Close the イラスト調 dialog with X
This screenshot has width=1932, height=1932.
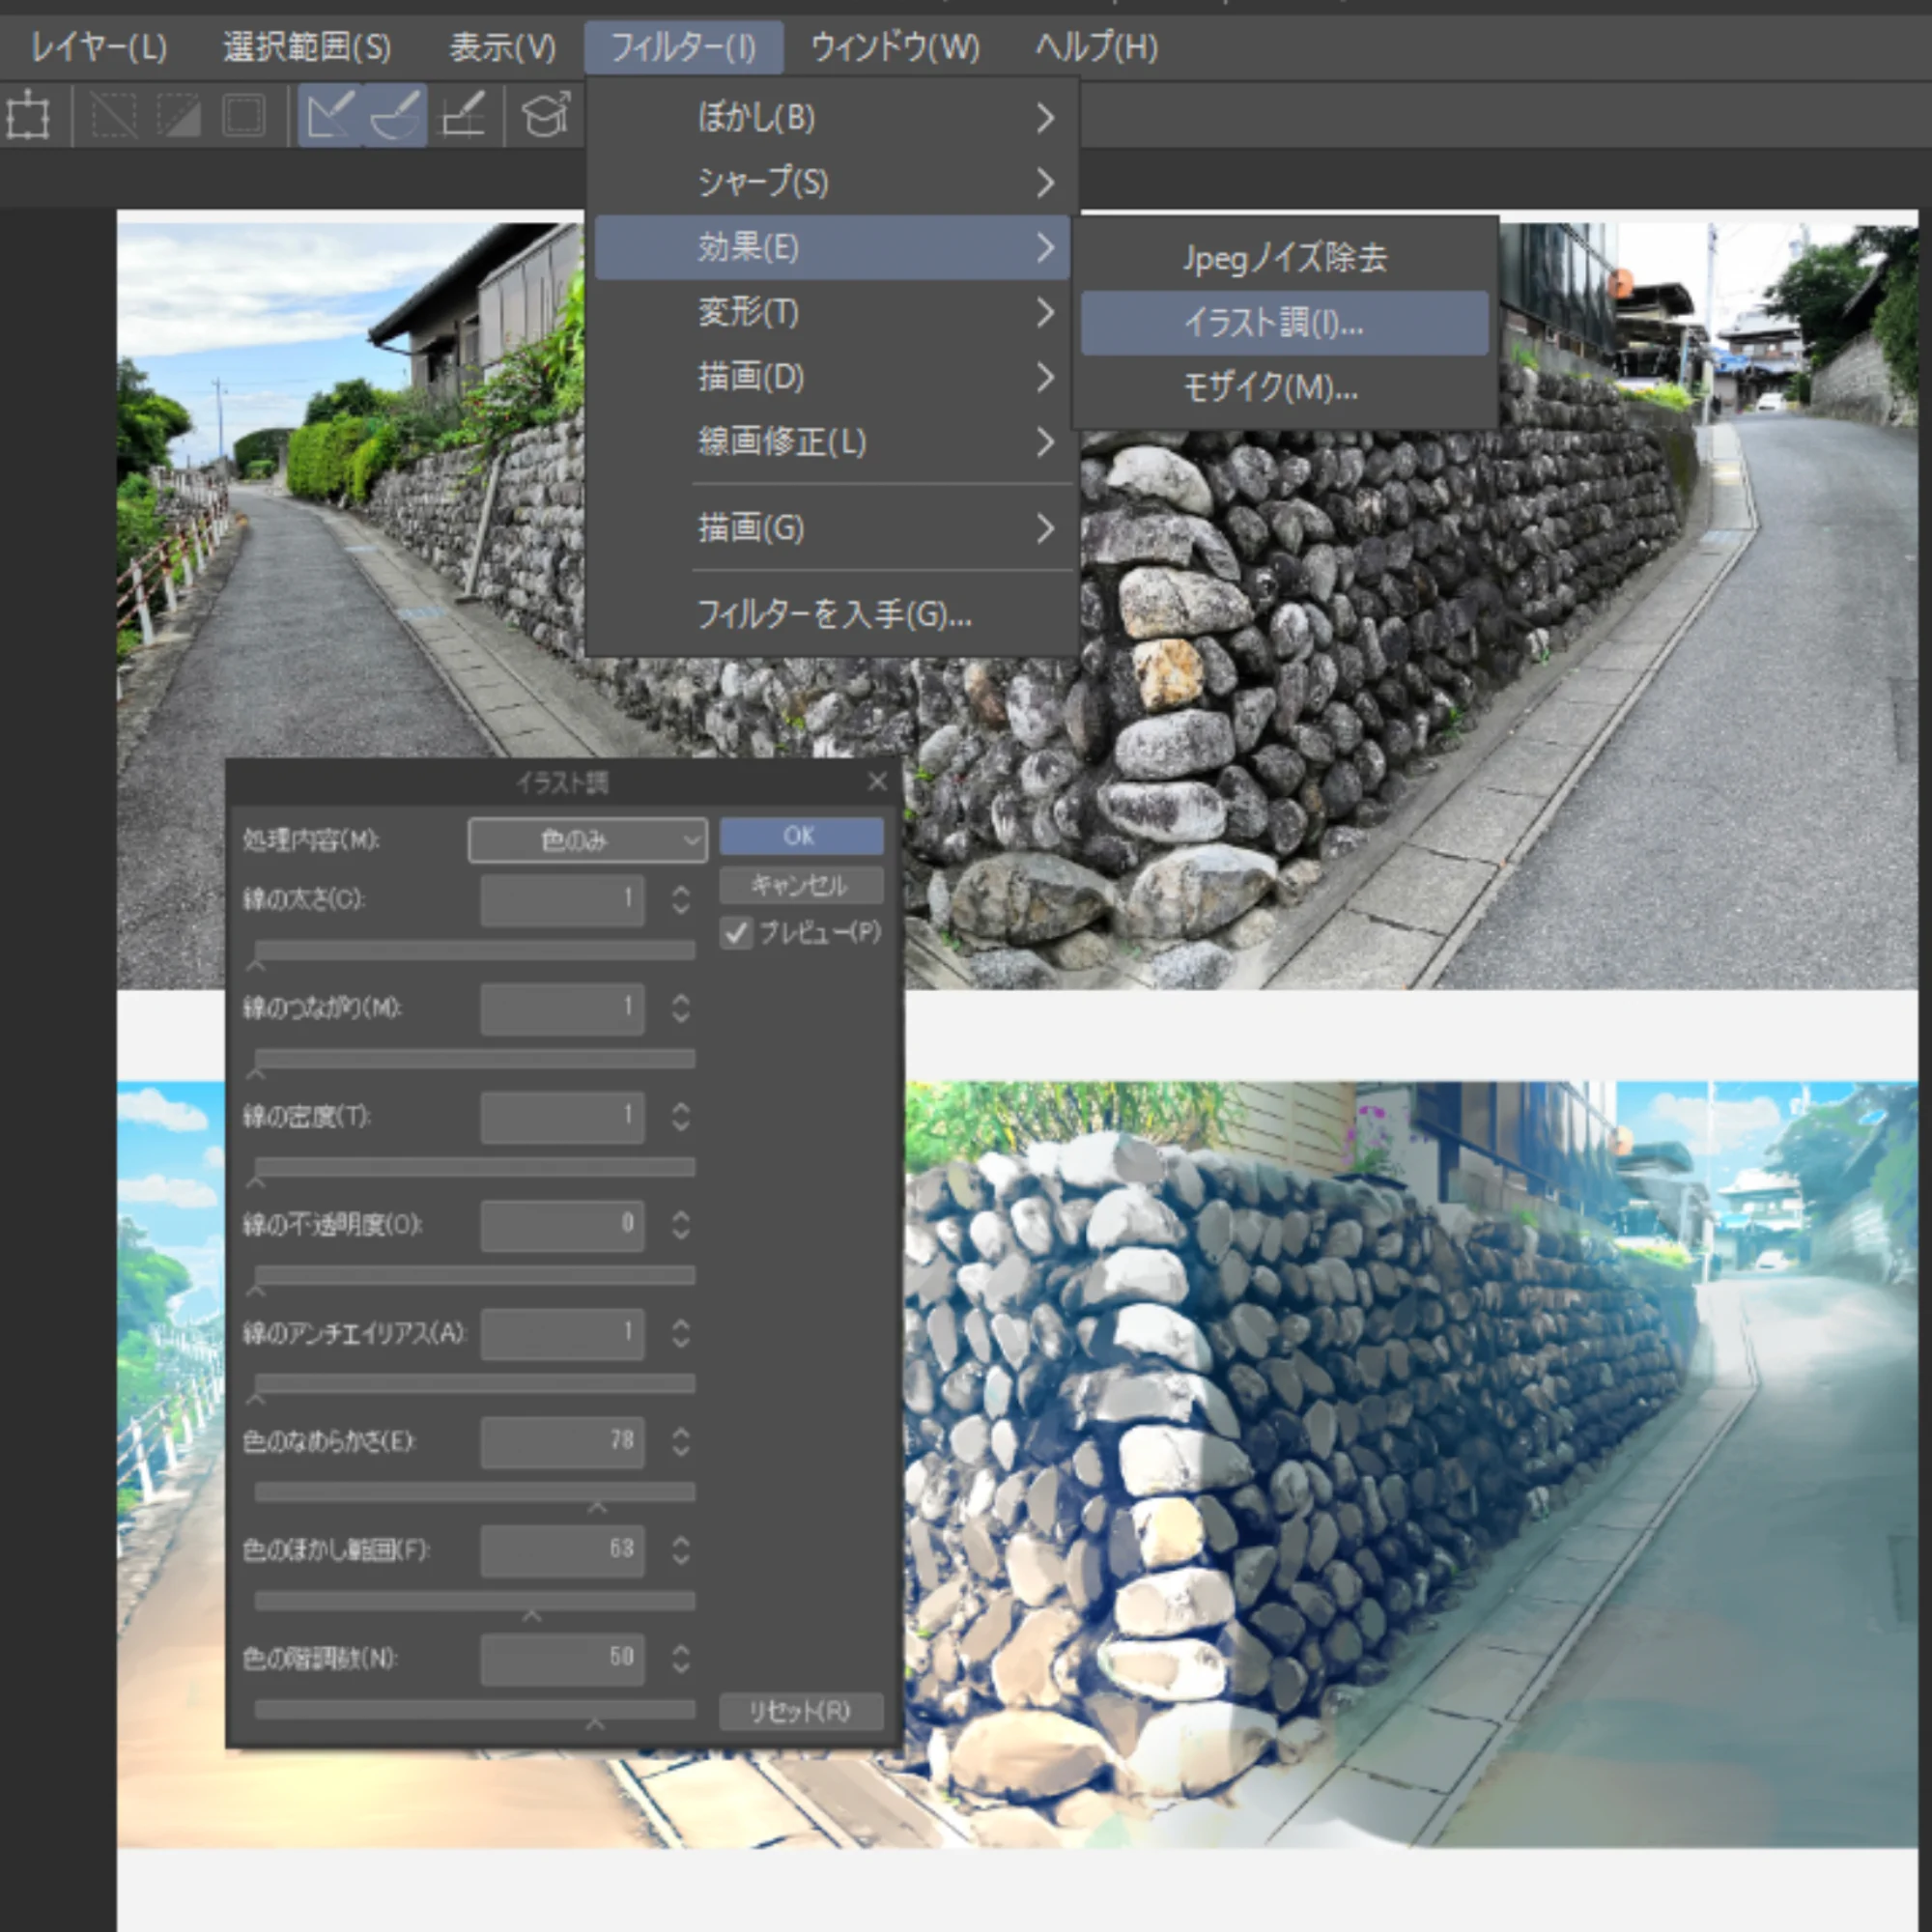tap(877, 782)
